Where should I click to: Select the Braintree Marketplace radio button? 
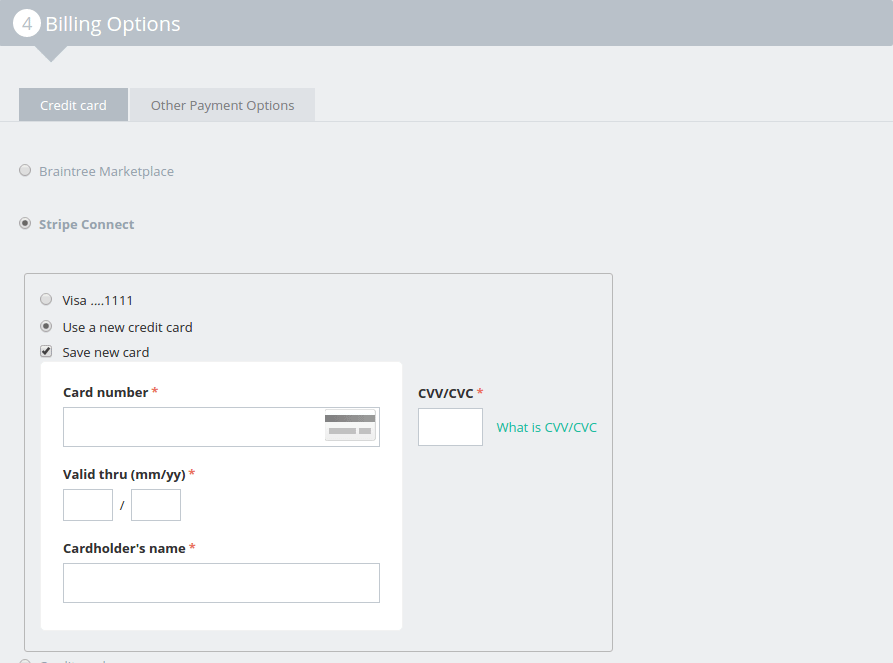pyautogui.click(x=25, y=171)
